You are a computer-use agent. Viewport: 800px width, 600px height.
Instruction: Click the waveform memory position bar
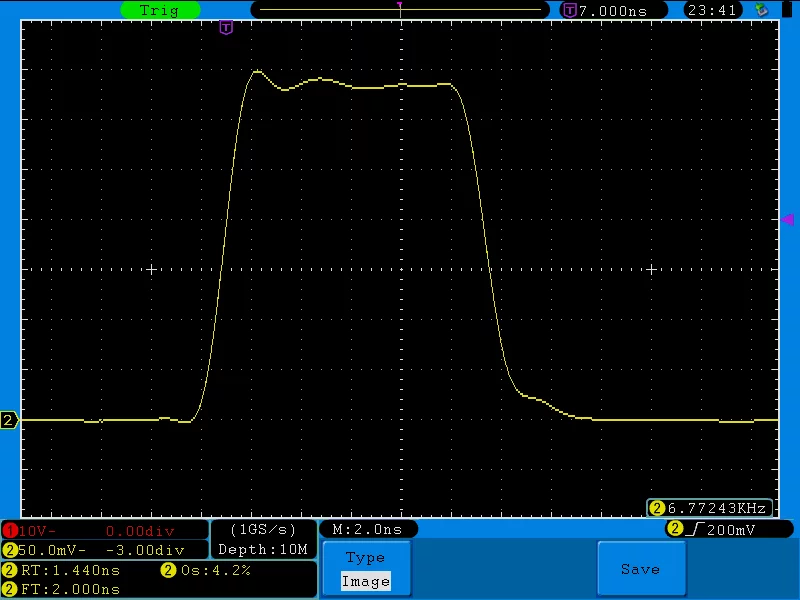point(400,10)
